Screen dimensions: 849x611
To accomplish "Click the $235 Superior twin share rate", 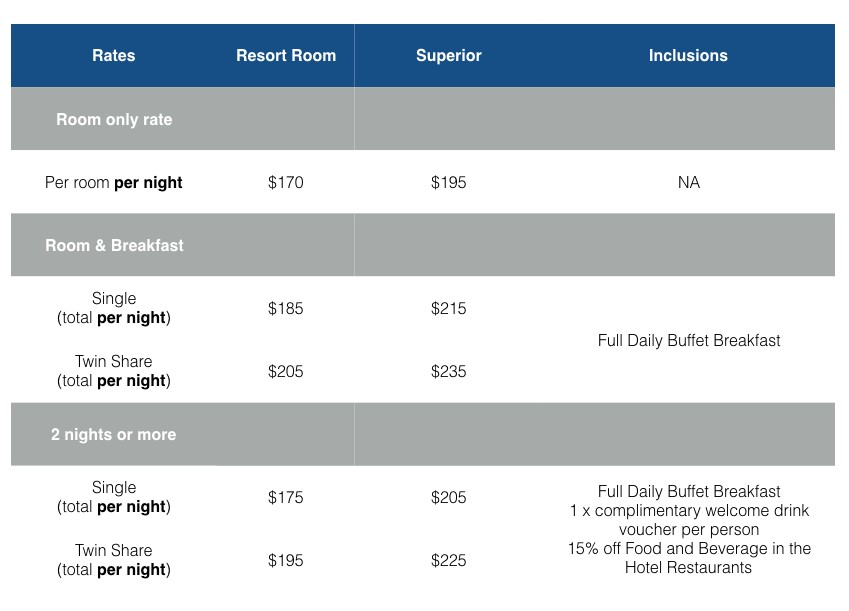I will tap(448, 372).
